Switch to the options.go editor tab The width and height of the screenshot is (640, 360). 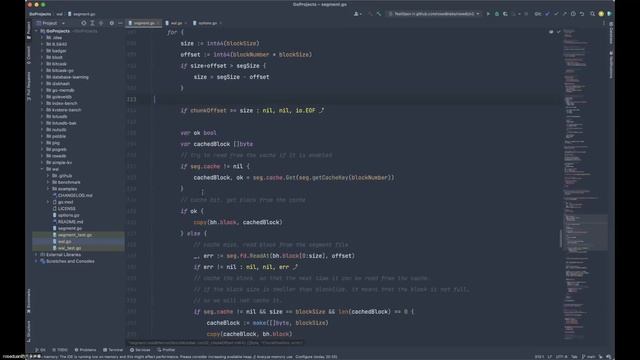206,23
